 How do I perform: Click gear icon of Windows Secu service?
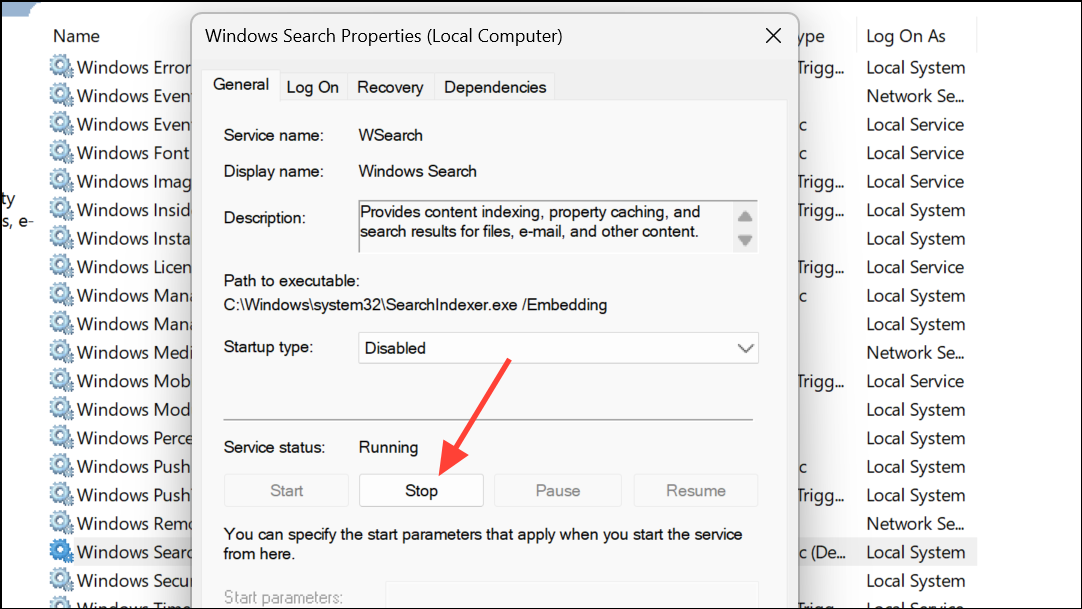pyautogui.click(x=61, y=580)
